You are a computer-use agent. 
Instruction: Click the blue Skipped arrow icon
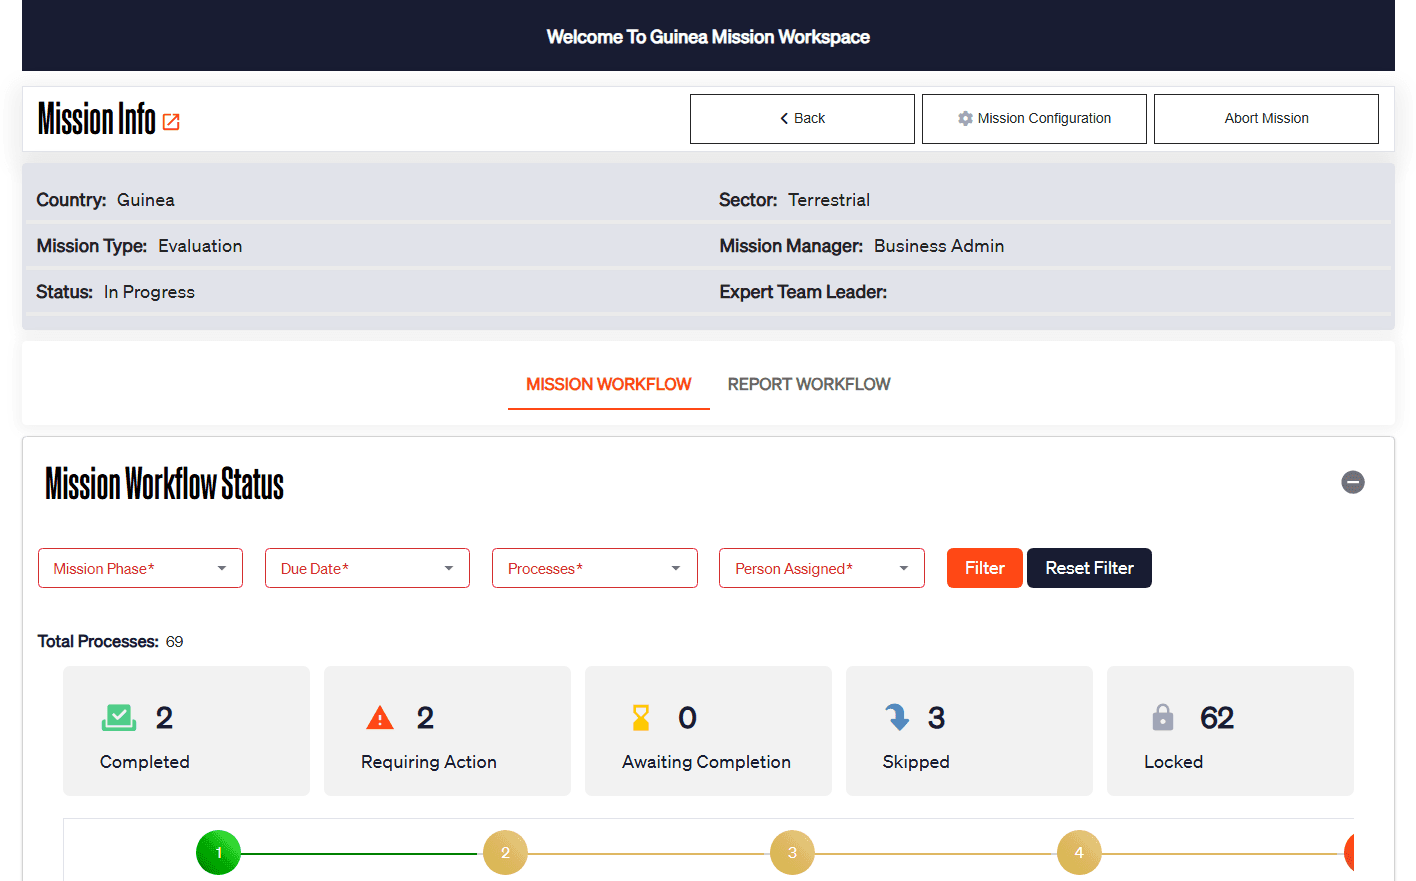[x=897, y=717]
